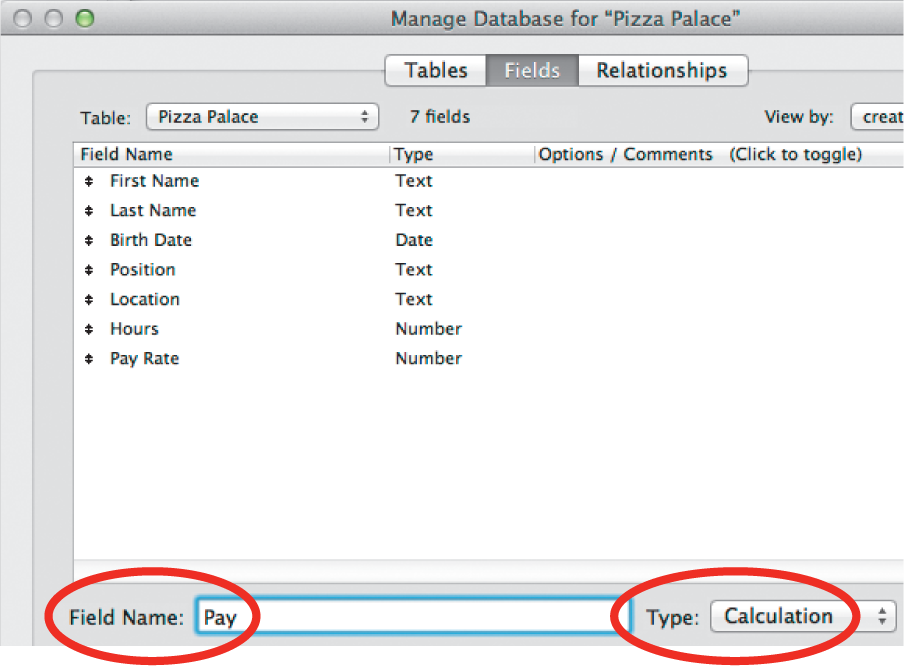Screen dimensions: 904x666
Task: Click the reorder handle beside Hours
Action: point(89,329)
